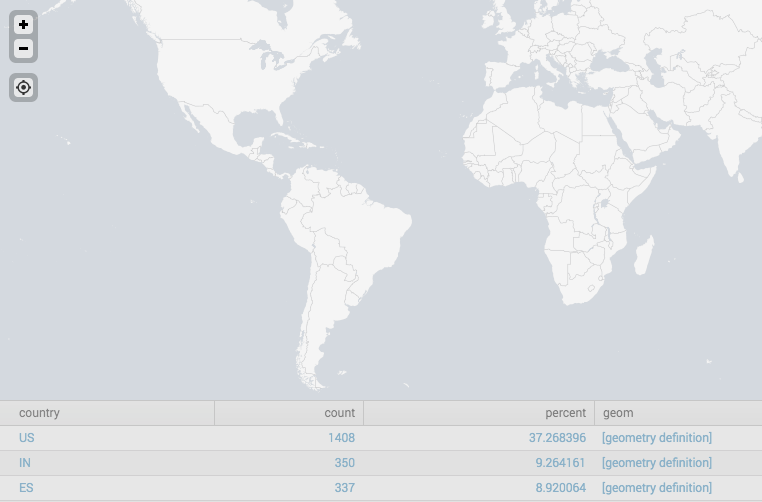Zoom out of the map

(24, 49)
